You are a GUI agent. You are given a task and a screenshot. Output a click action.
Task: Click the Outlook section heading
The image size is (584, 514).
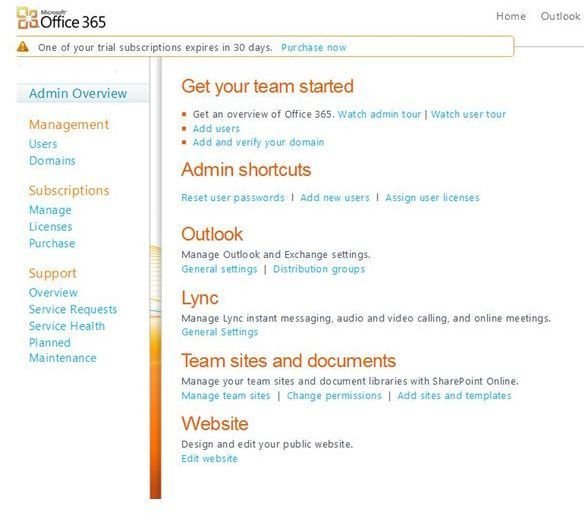pyautogui.click(x=212, y=234)
